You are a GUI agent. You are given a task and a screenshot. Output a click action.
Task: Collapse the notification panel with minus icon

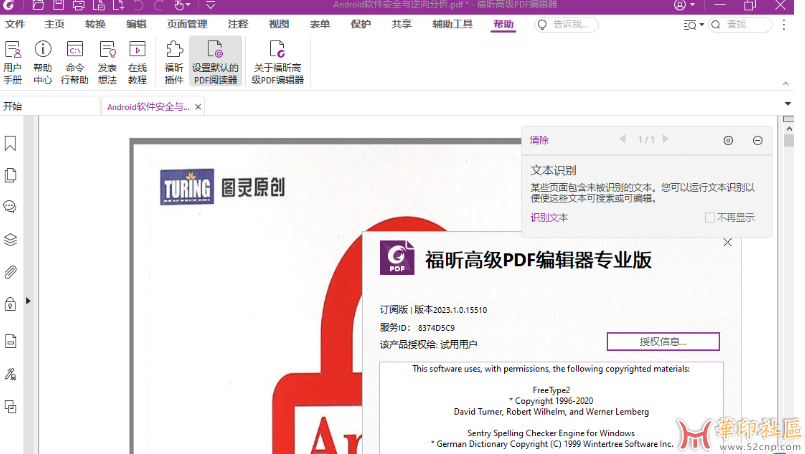coord(758,140)
